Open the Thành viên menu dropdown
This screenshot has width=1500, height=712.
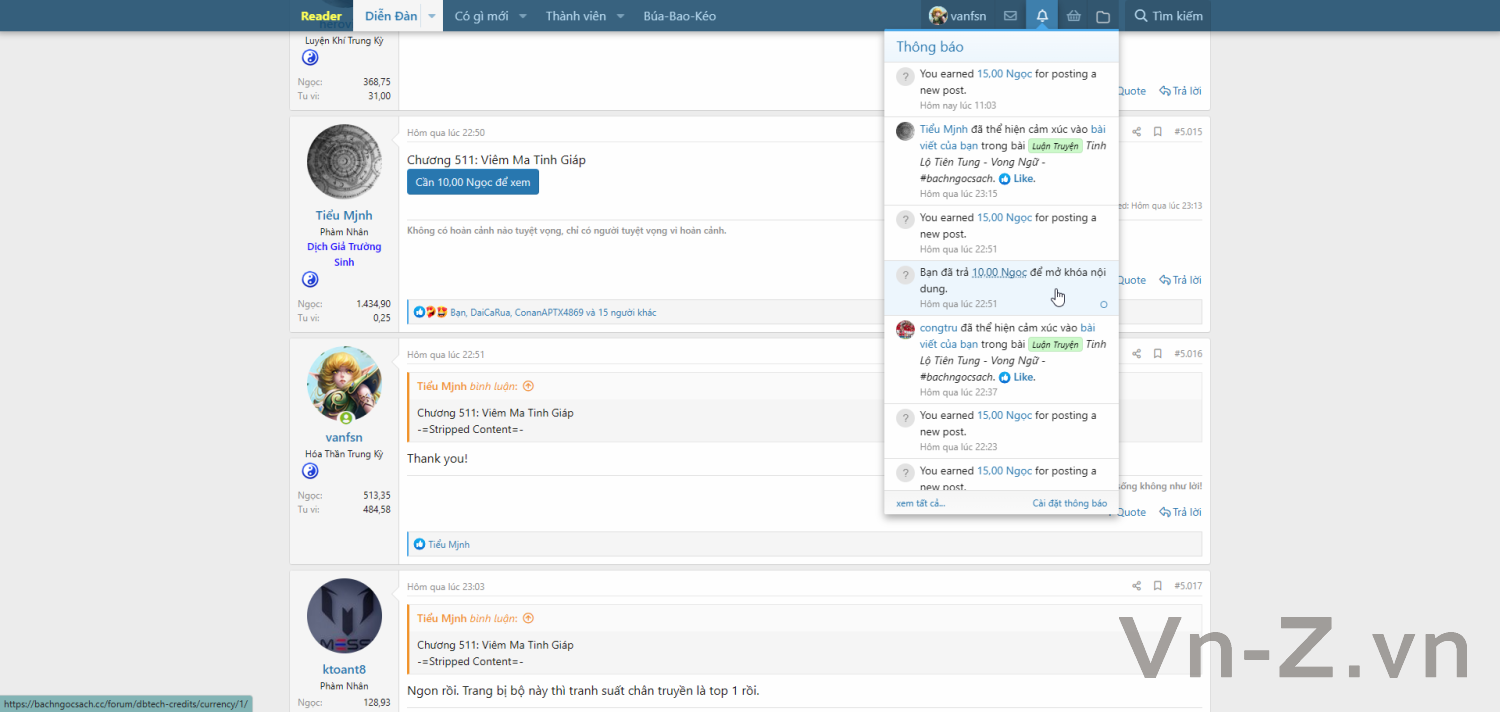620,16
